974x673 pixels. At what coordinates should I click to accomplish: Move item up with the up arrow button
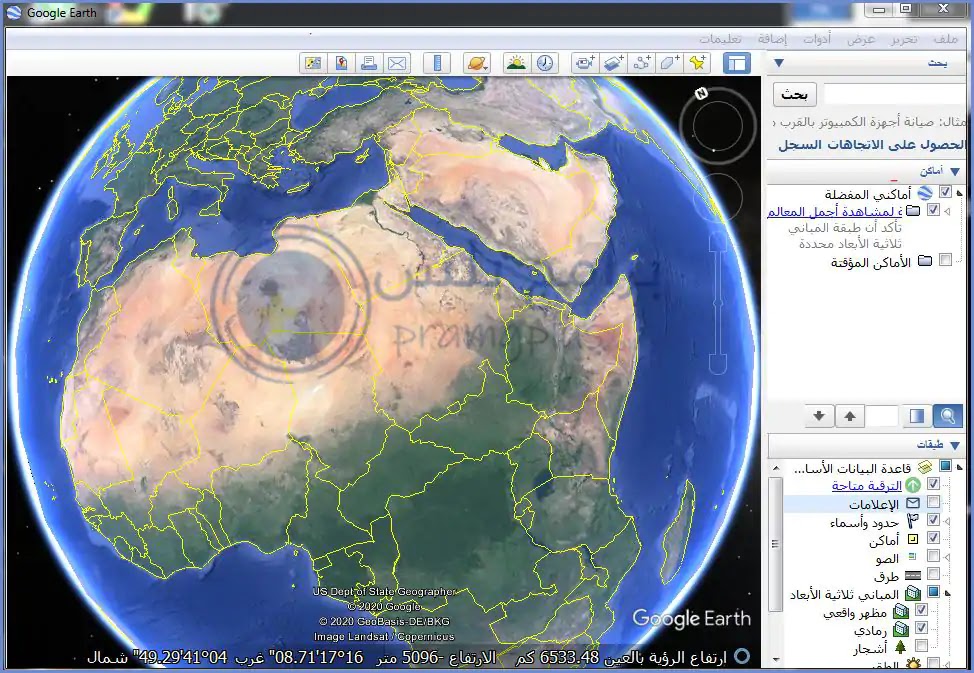(850, 416)
